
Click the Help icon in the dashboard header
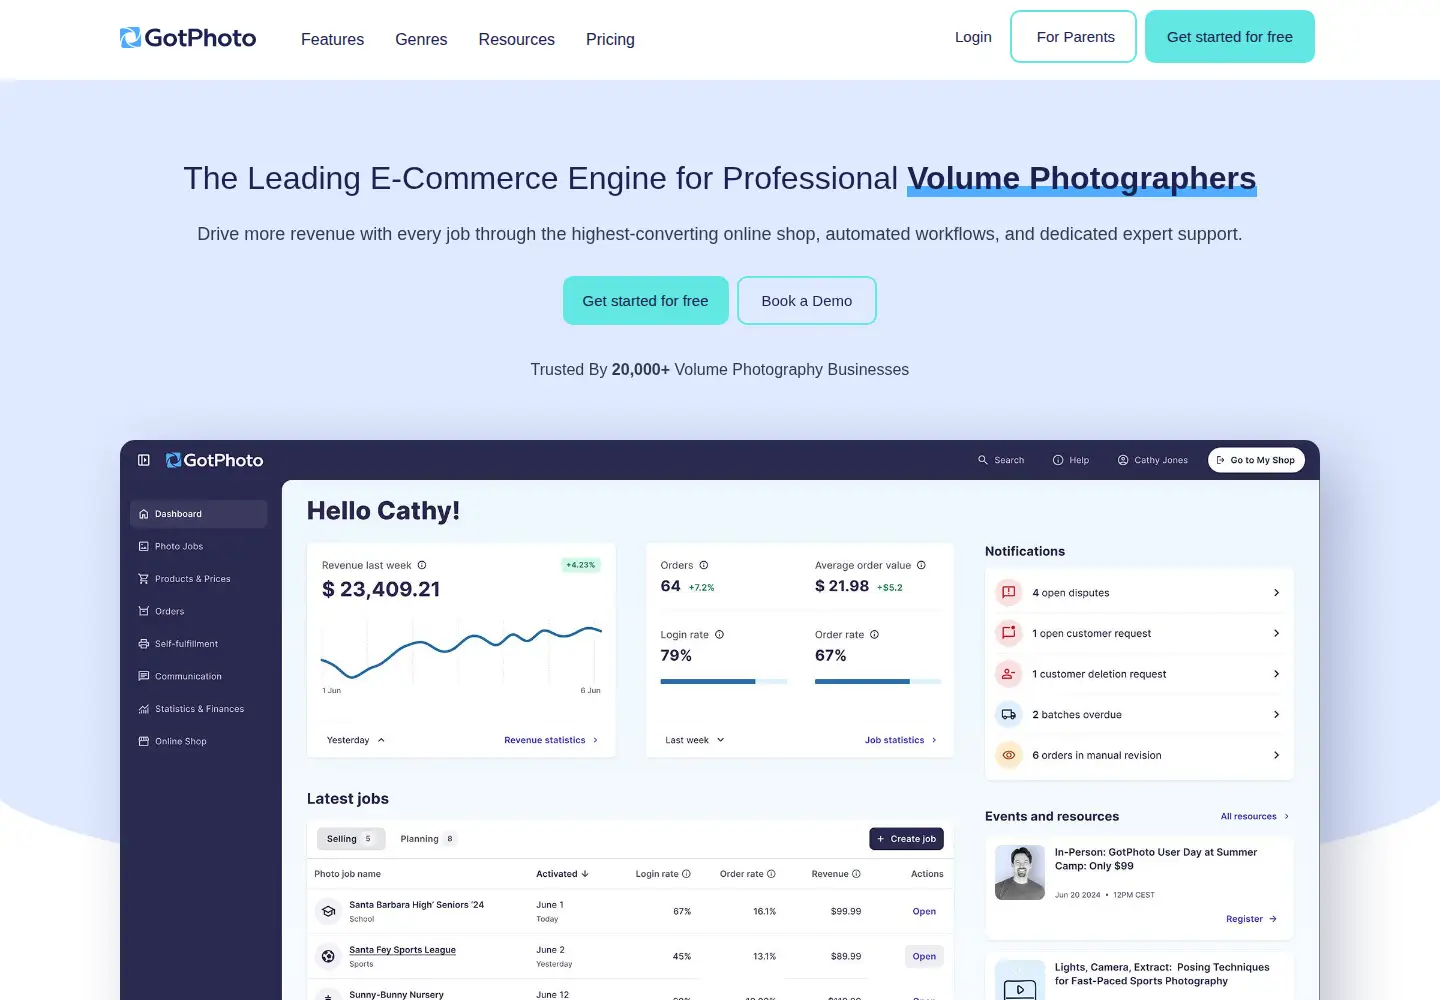tap(1058, 460)
